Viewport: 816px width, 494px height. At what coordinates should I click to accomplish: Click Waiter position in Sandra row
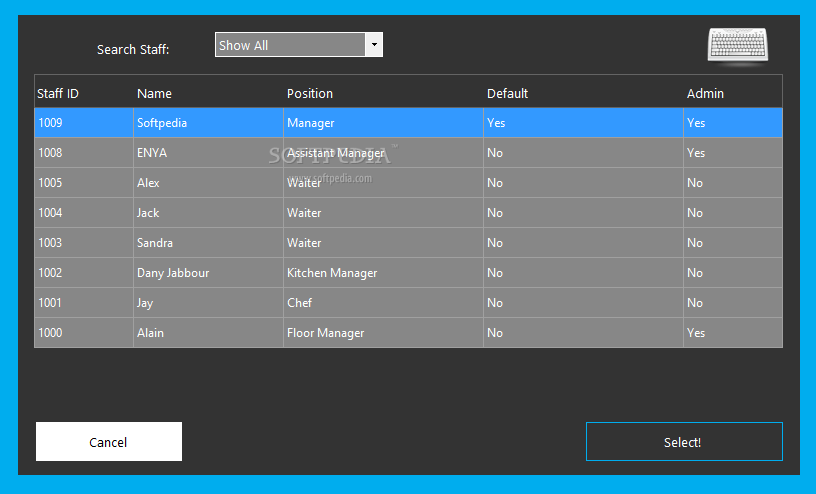coord(383,243)
